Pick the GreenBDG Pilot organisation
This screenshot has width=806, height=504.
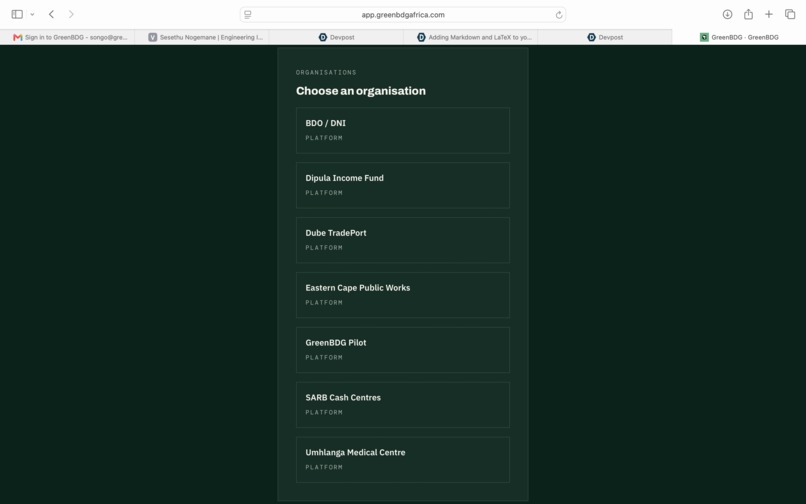(403, 350)
